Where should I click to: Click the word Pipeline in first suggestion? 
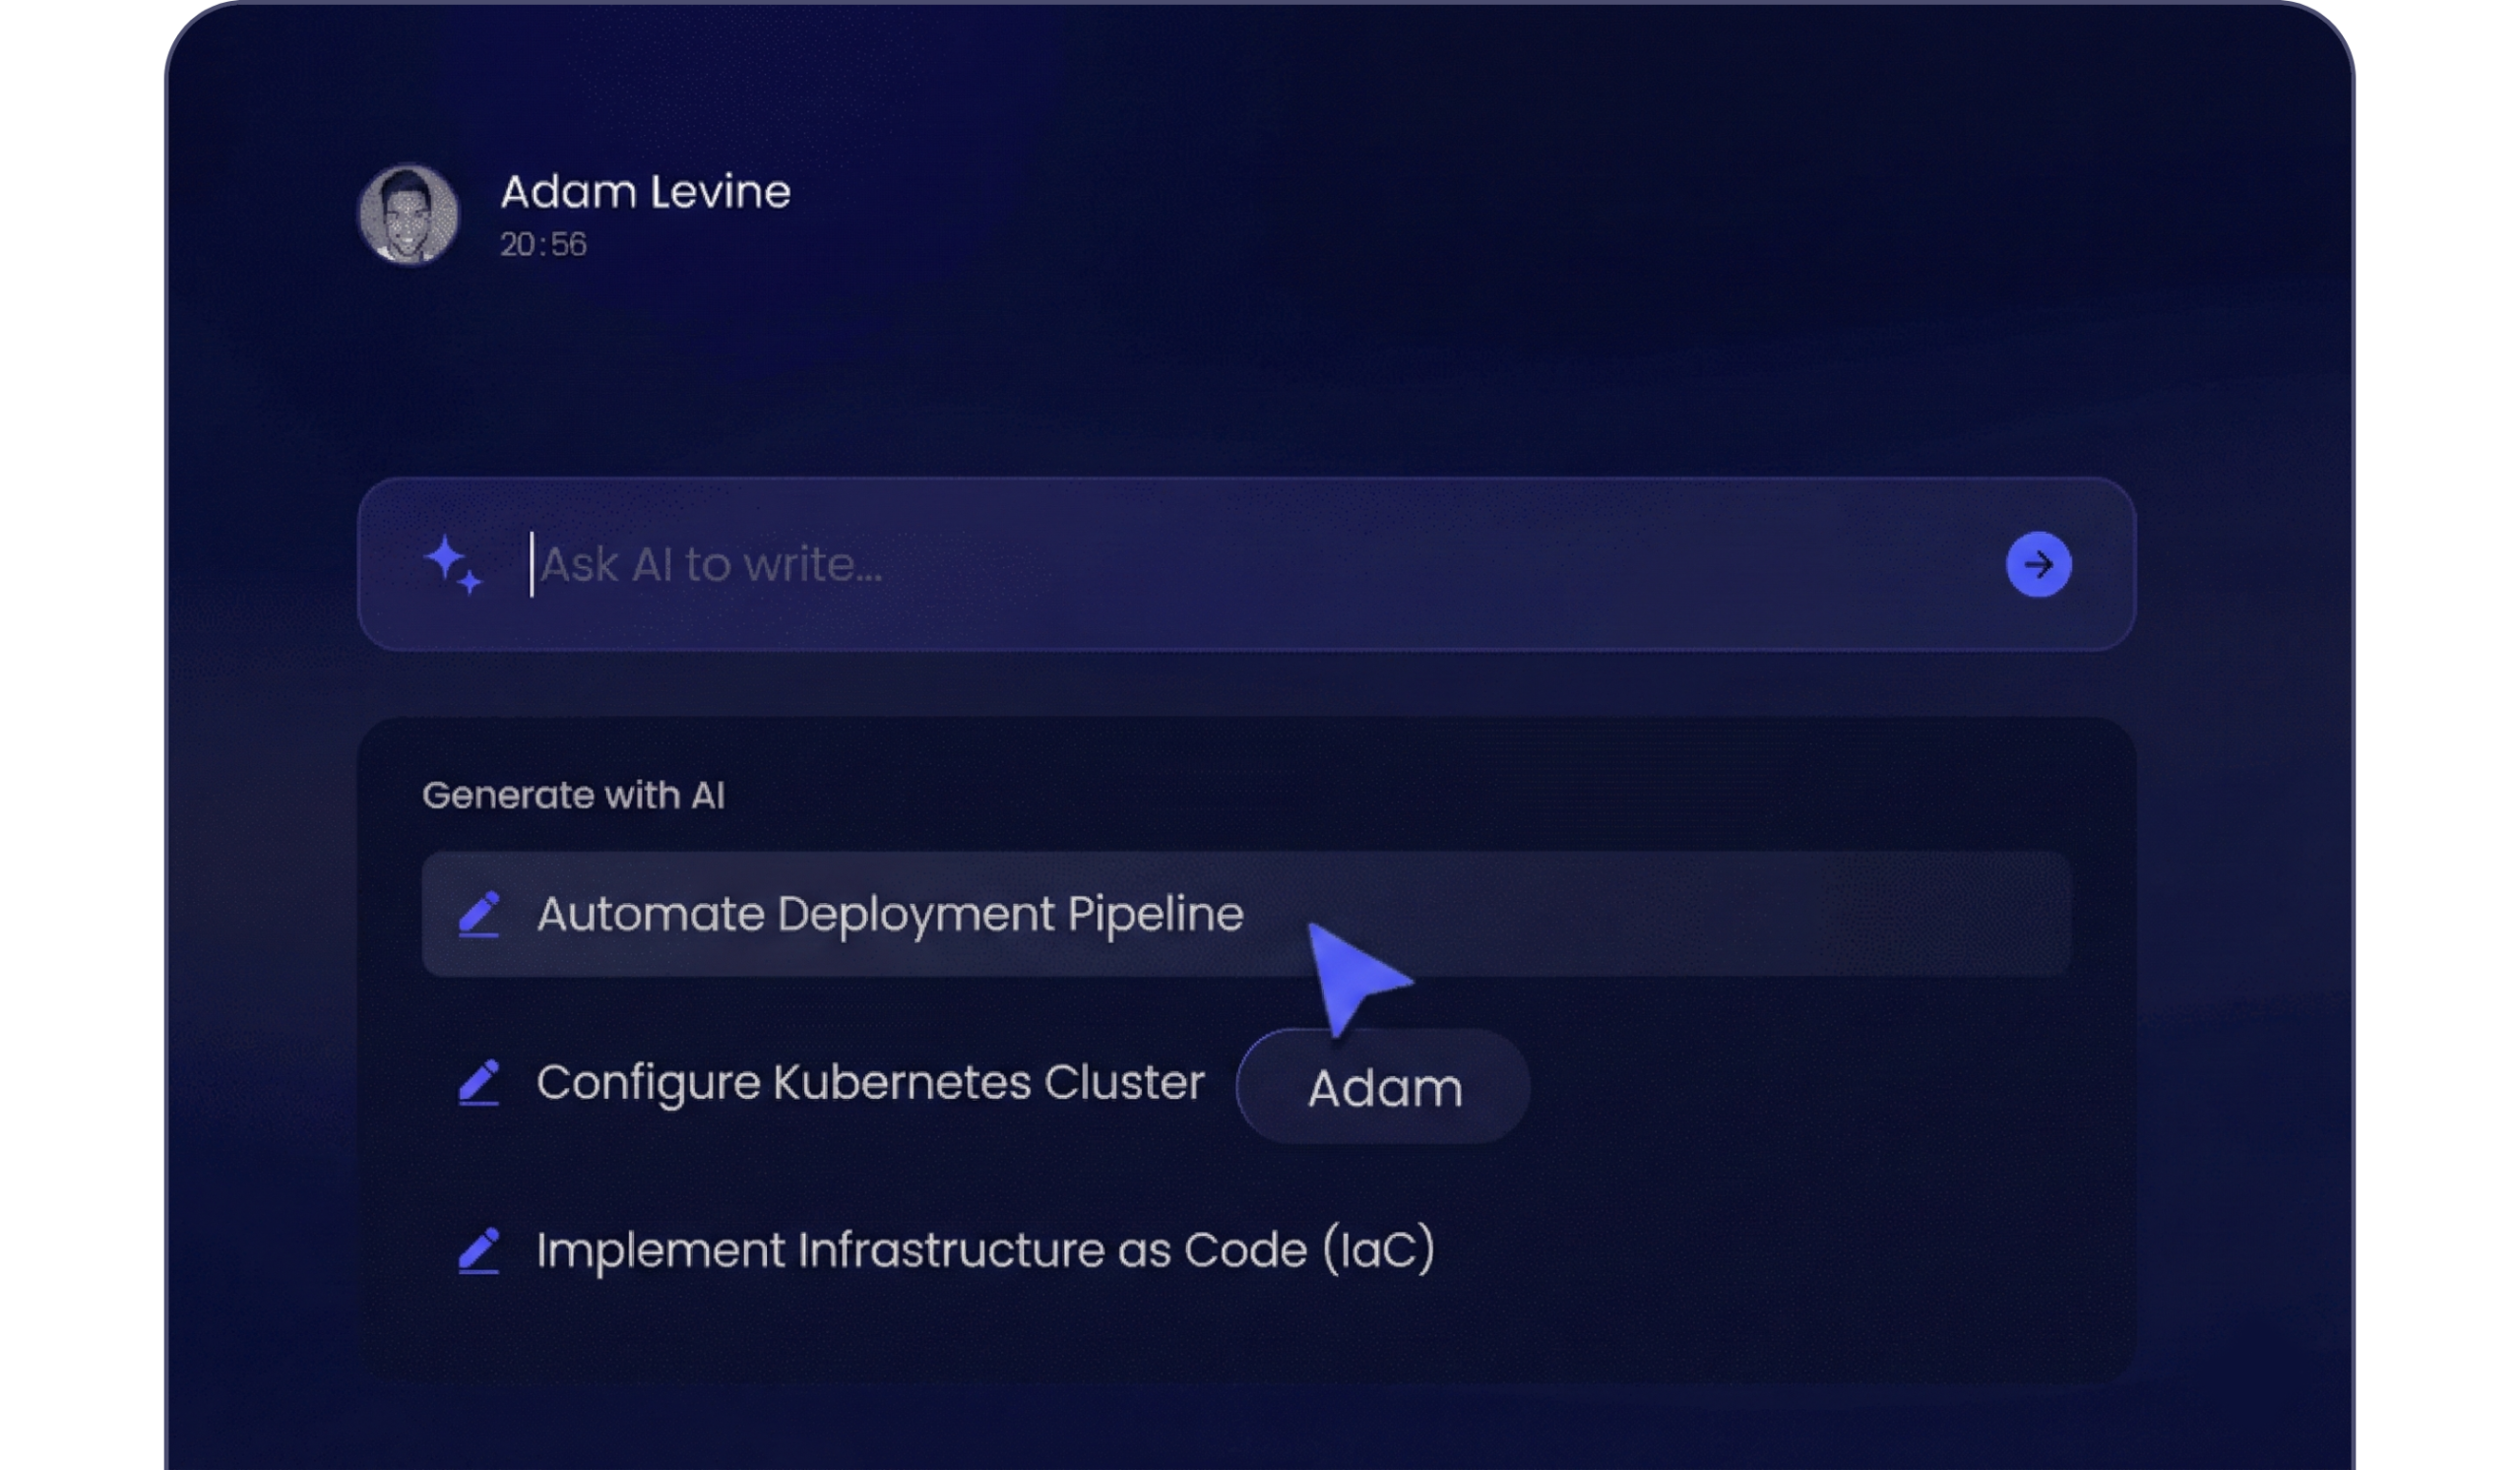tap(1155, 914)
